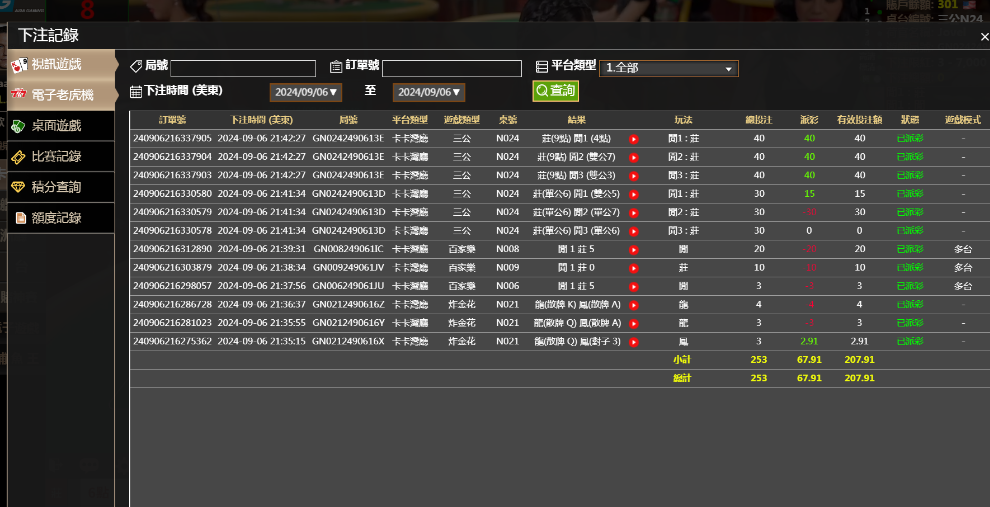Image resolution: width=990 pixels, height=507 pixels.
Task: Watch replay for order 240906216303879
Action: click(x=634, y=268)
